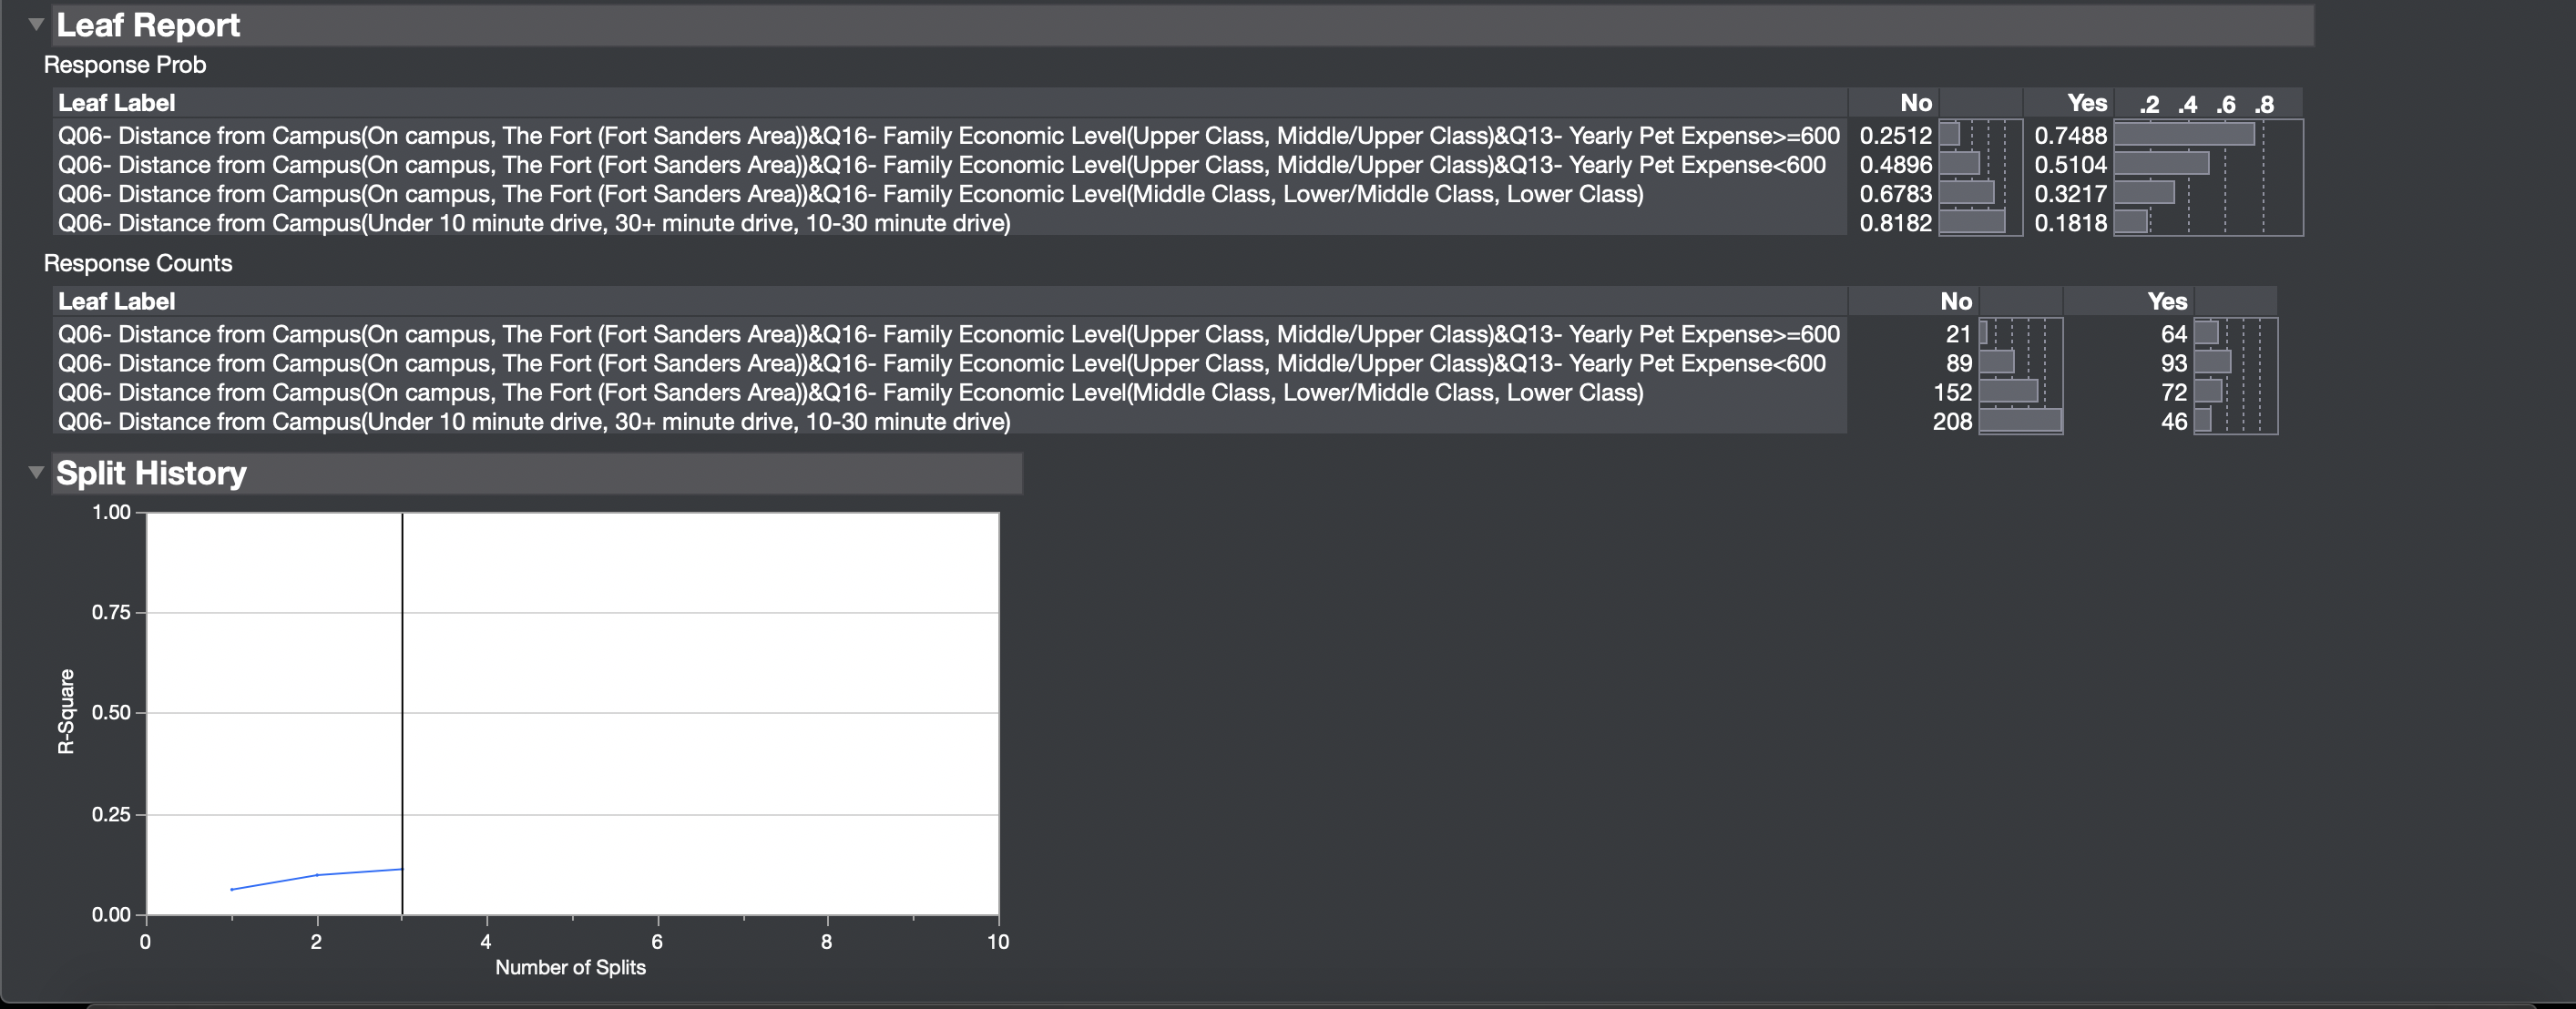Image resolution: width=2576 pixels, height=1009 pixels.
Task: Click the No column header in Response Prob
Action: click(1915, 103)
